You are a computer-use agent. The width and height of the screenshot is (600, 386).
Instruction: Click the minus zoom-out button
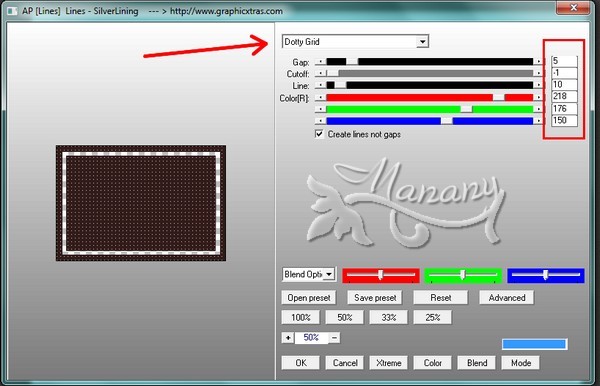334,338
